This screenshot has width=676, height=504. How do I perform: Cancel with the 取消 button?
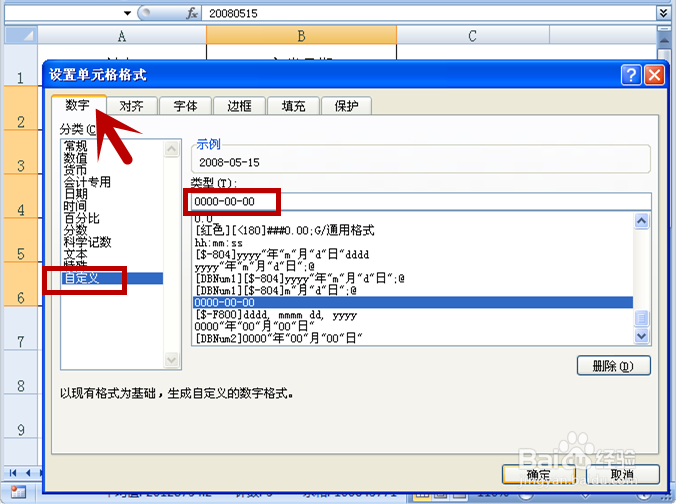pyautogui.click(x=622, y=475)
